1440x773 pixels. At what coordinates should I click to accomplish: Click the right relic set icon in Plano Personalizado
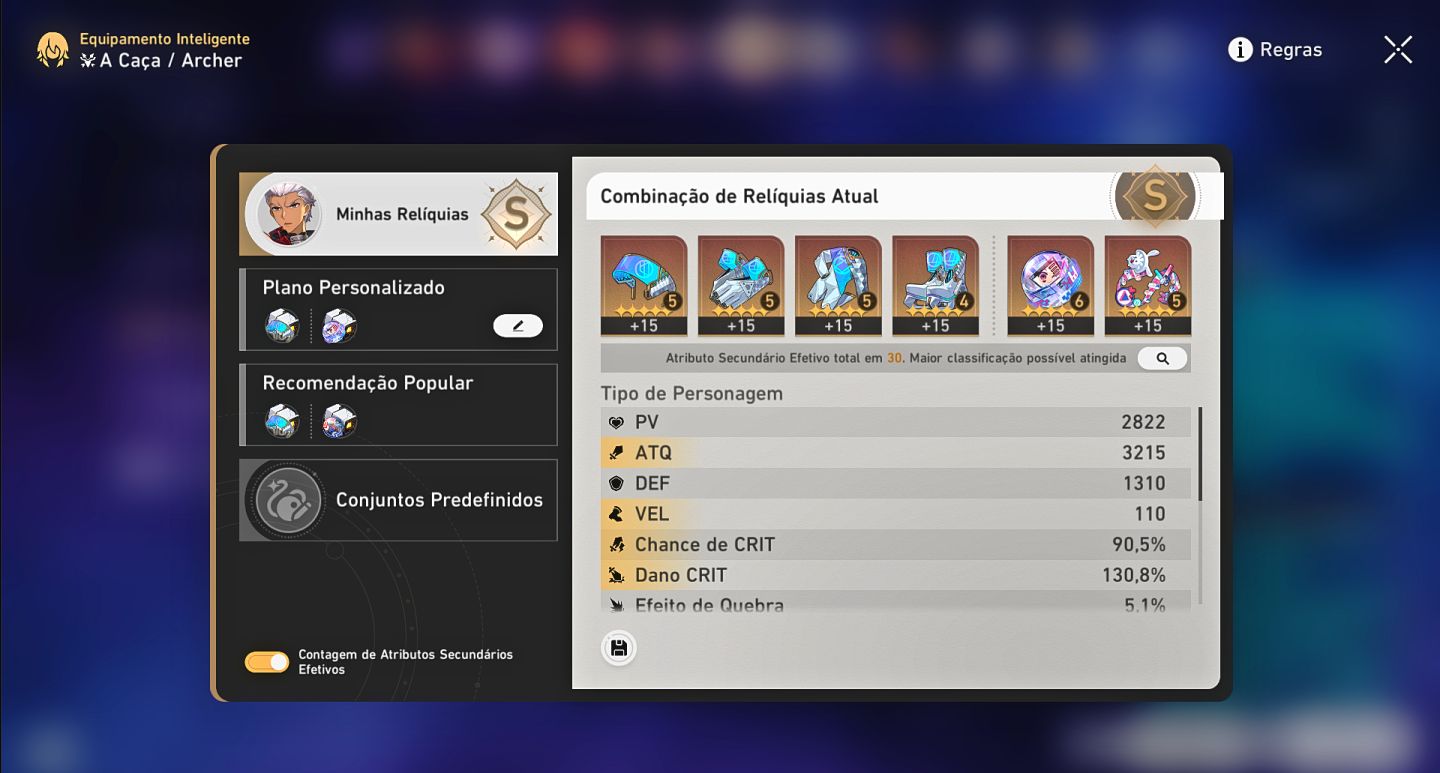339,326
